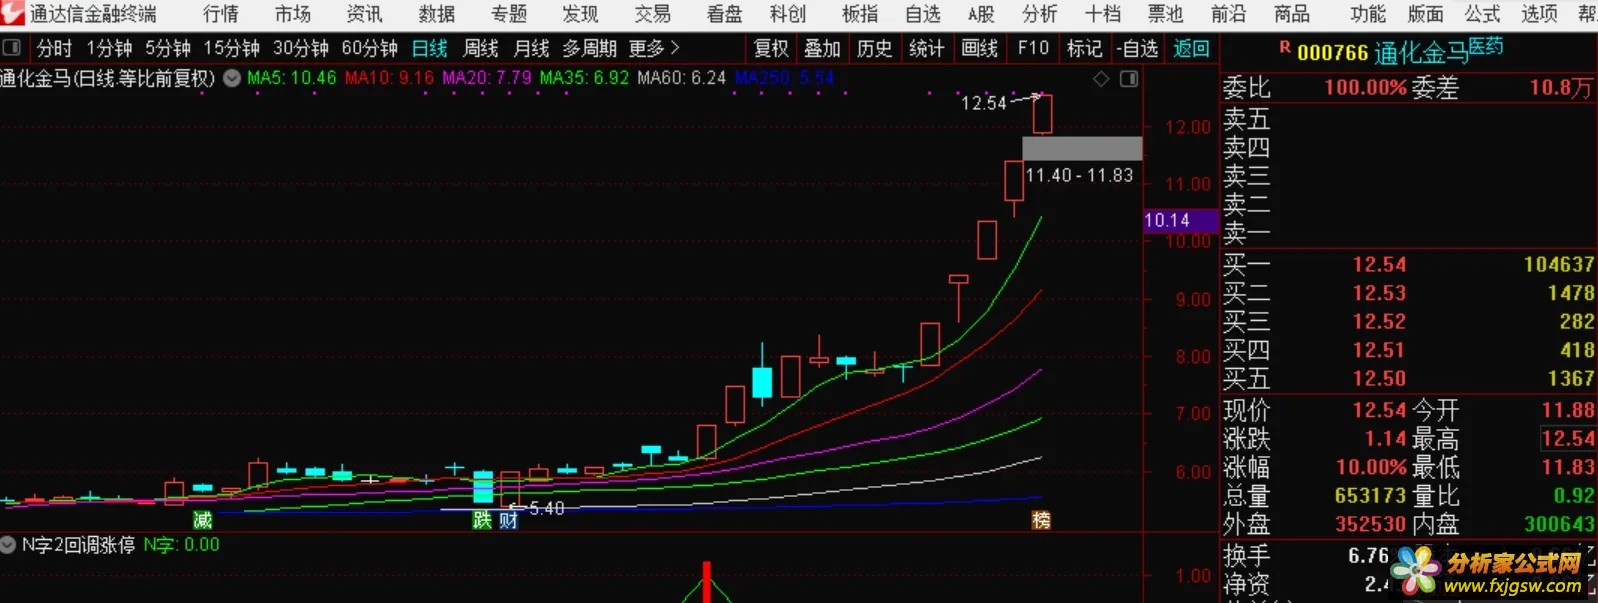Switch to the 1分钟 period tab
The height and width of the screenshot is (603, 1598).
click(109, 48)
